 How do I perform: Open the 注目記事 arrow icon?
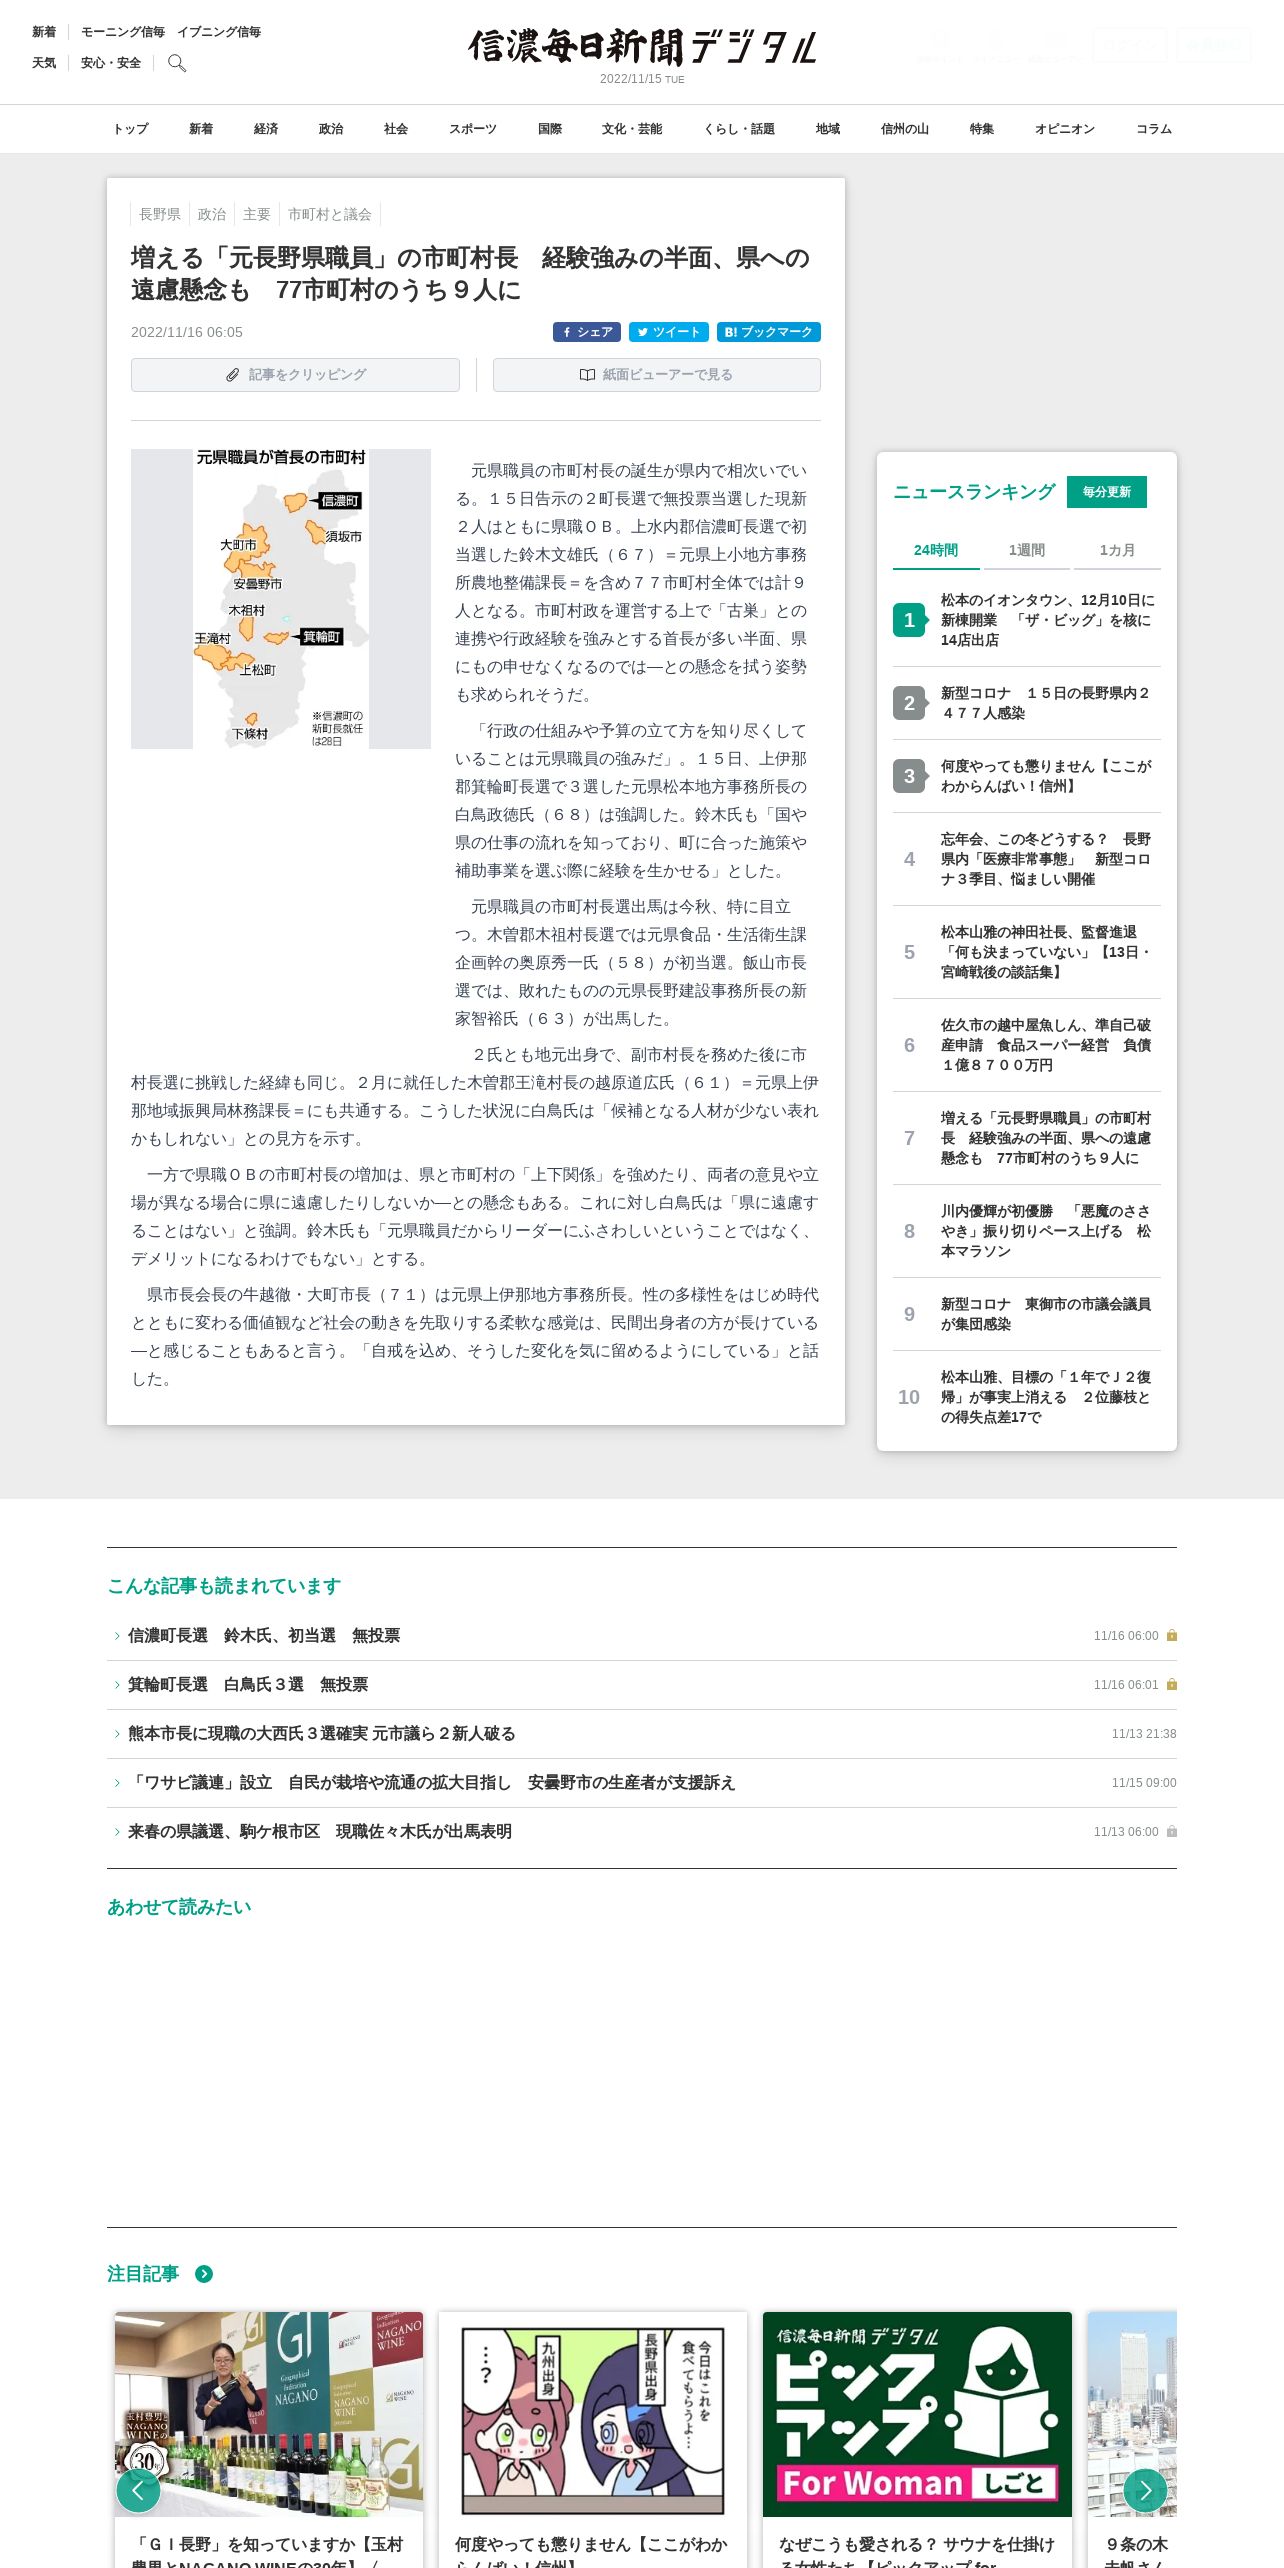204,2274
